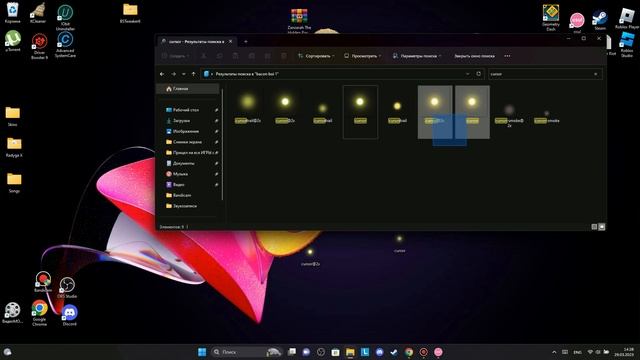Click the Explorer address bar path
The image size is (640, 360).
tap(247, 74)
